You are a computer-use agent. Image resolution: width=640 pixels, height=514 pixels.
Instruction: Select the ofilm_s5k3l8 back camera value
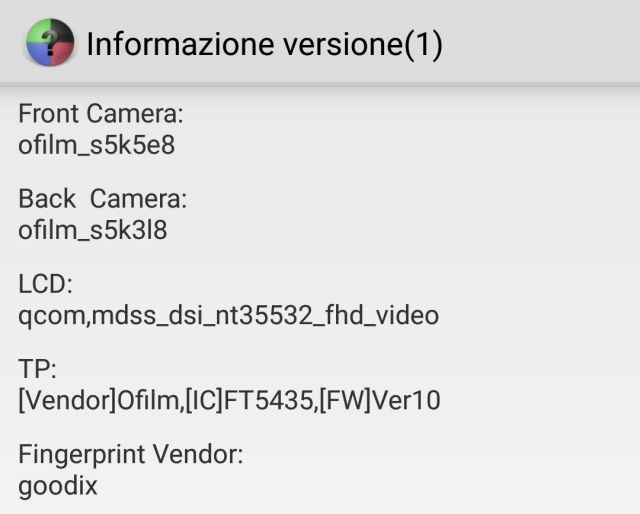point(93,230)
